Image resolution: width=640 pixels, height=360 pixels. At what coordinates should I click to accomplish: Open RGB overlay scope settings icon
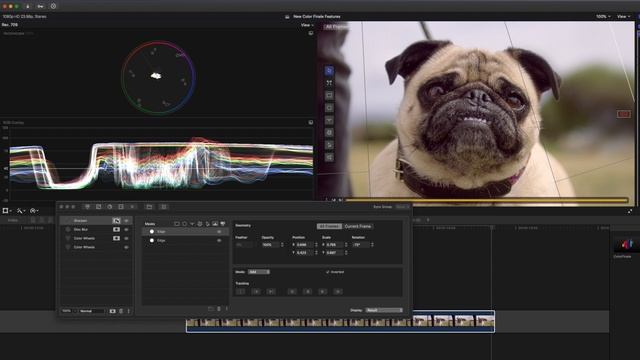point(311,122)
